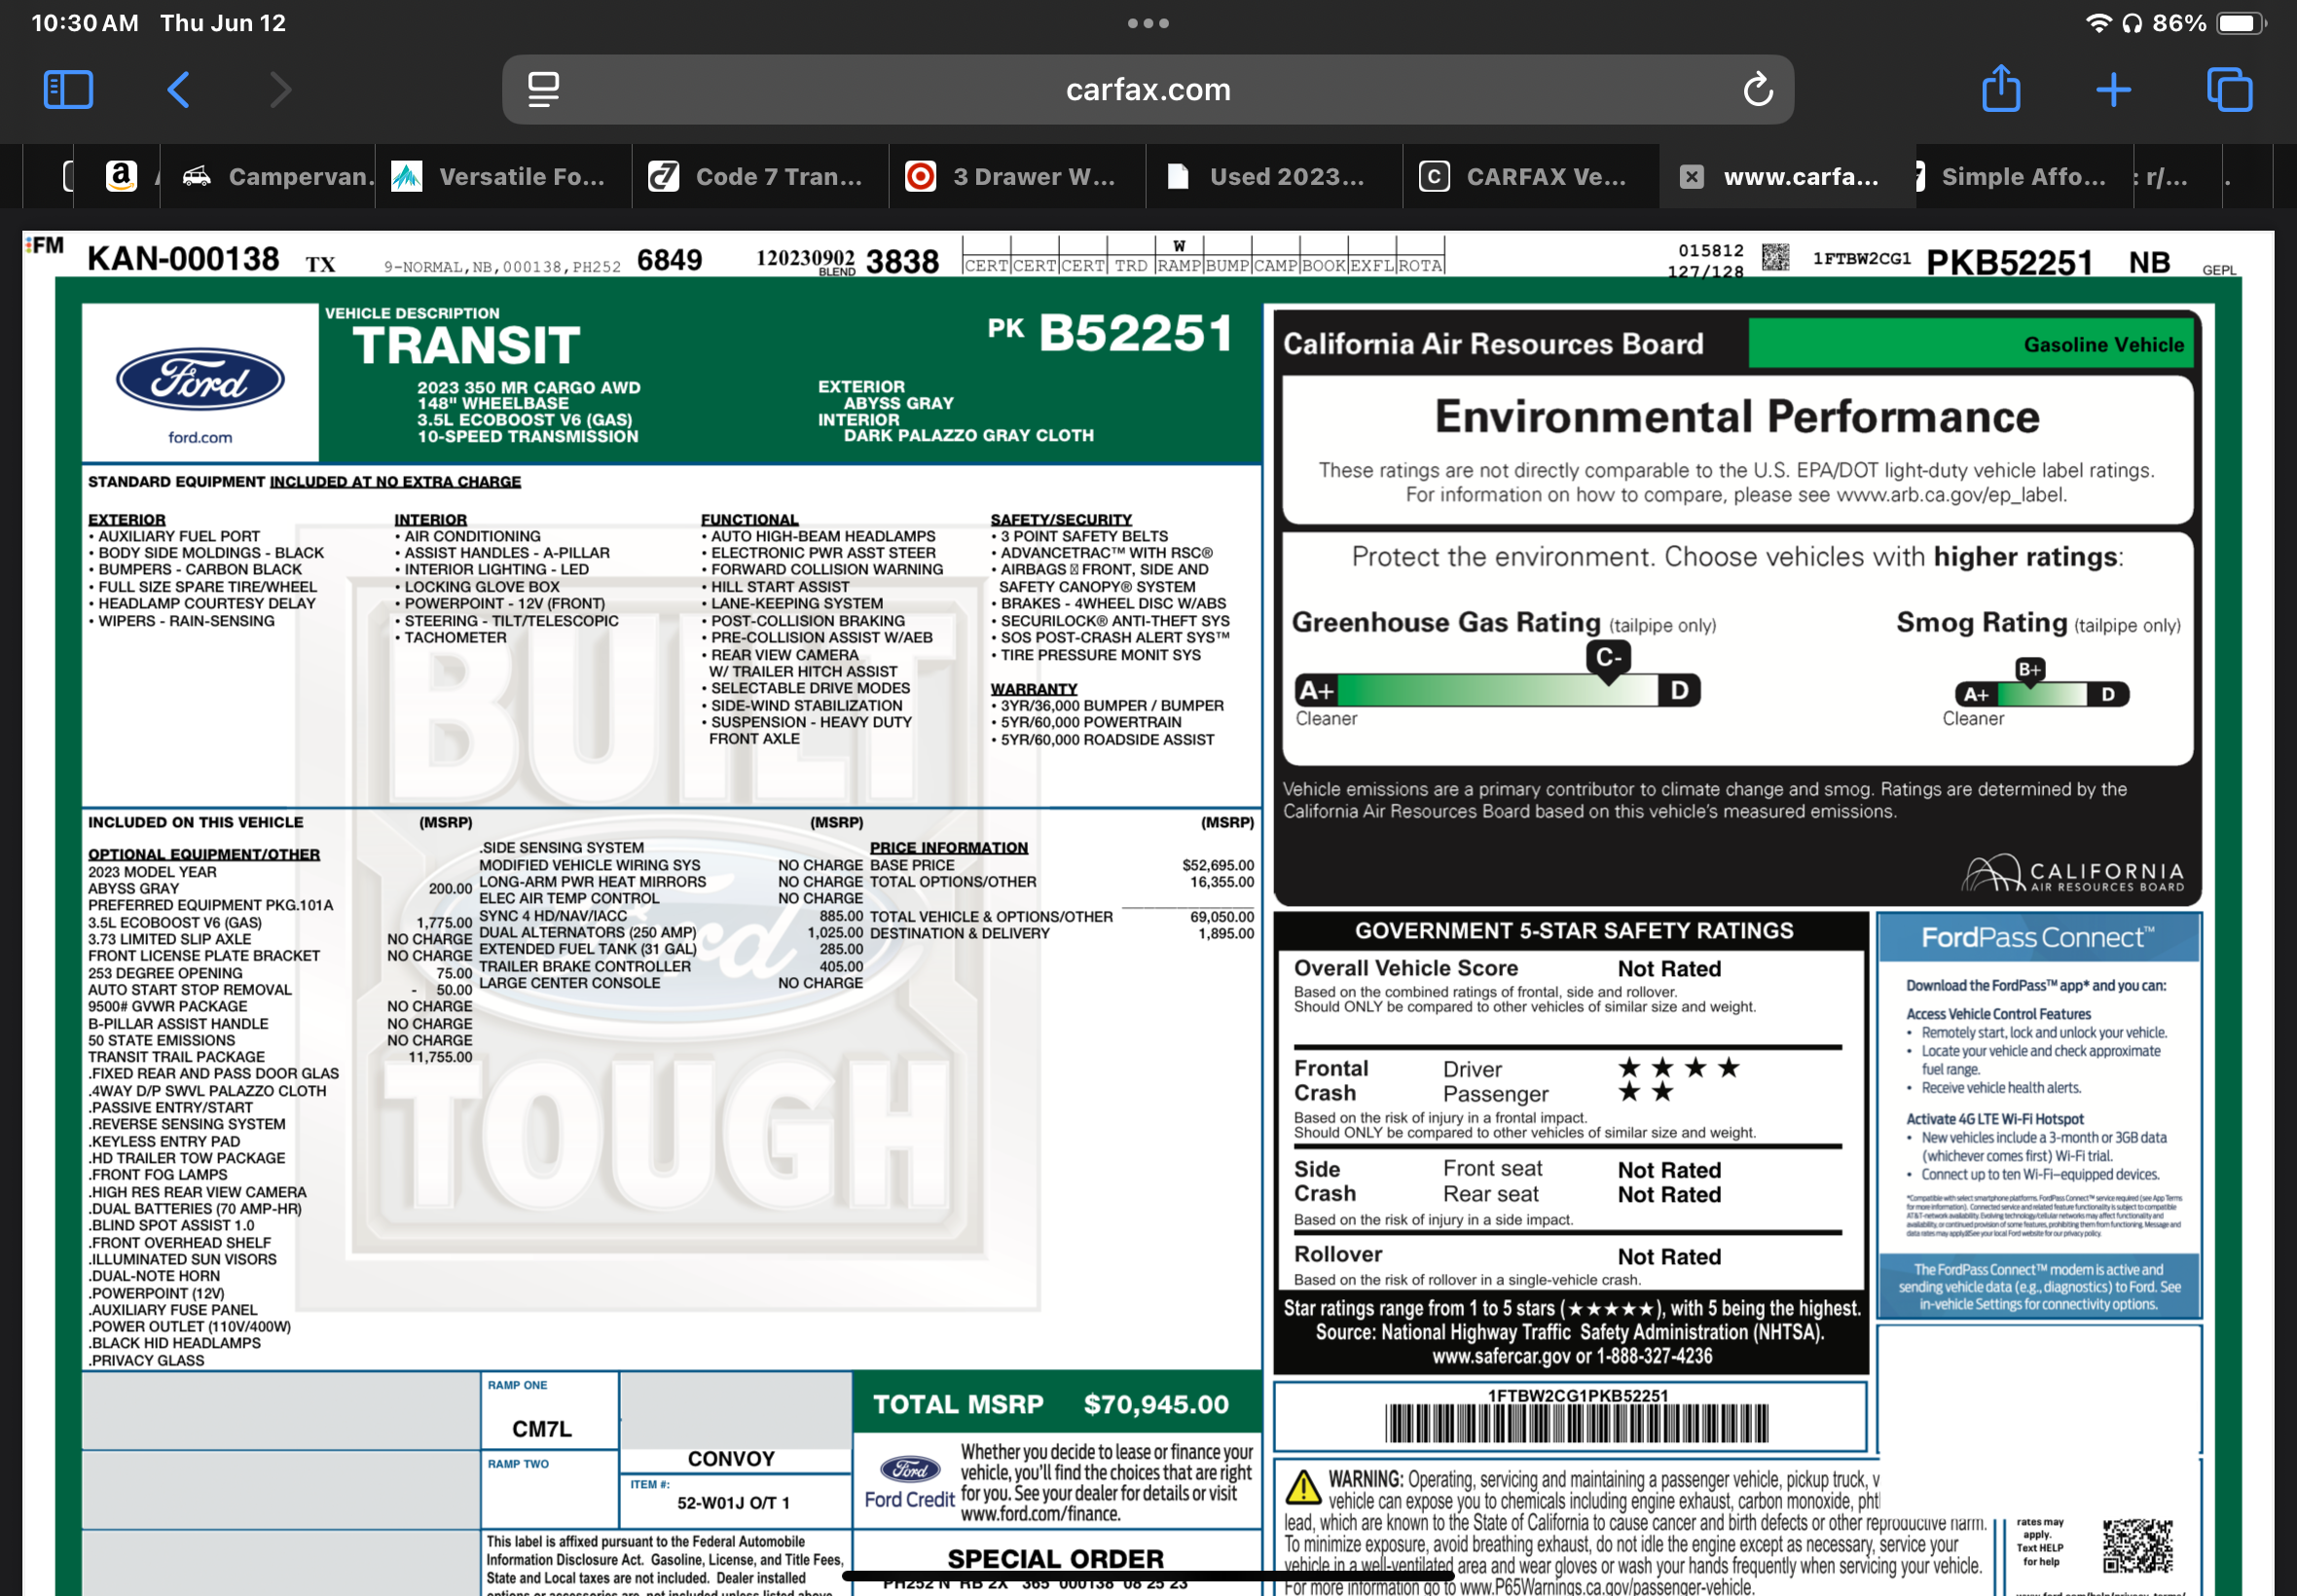Tap the Wi-Fi status icon

click(x=2098, y=23)
